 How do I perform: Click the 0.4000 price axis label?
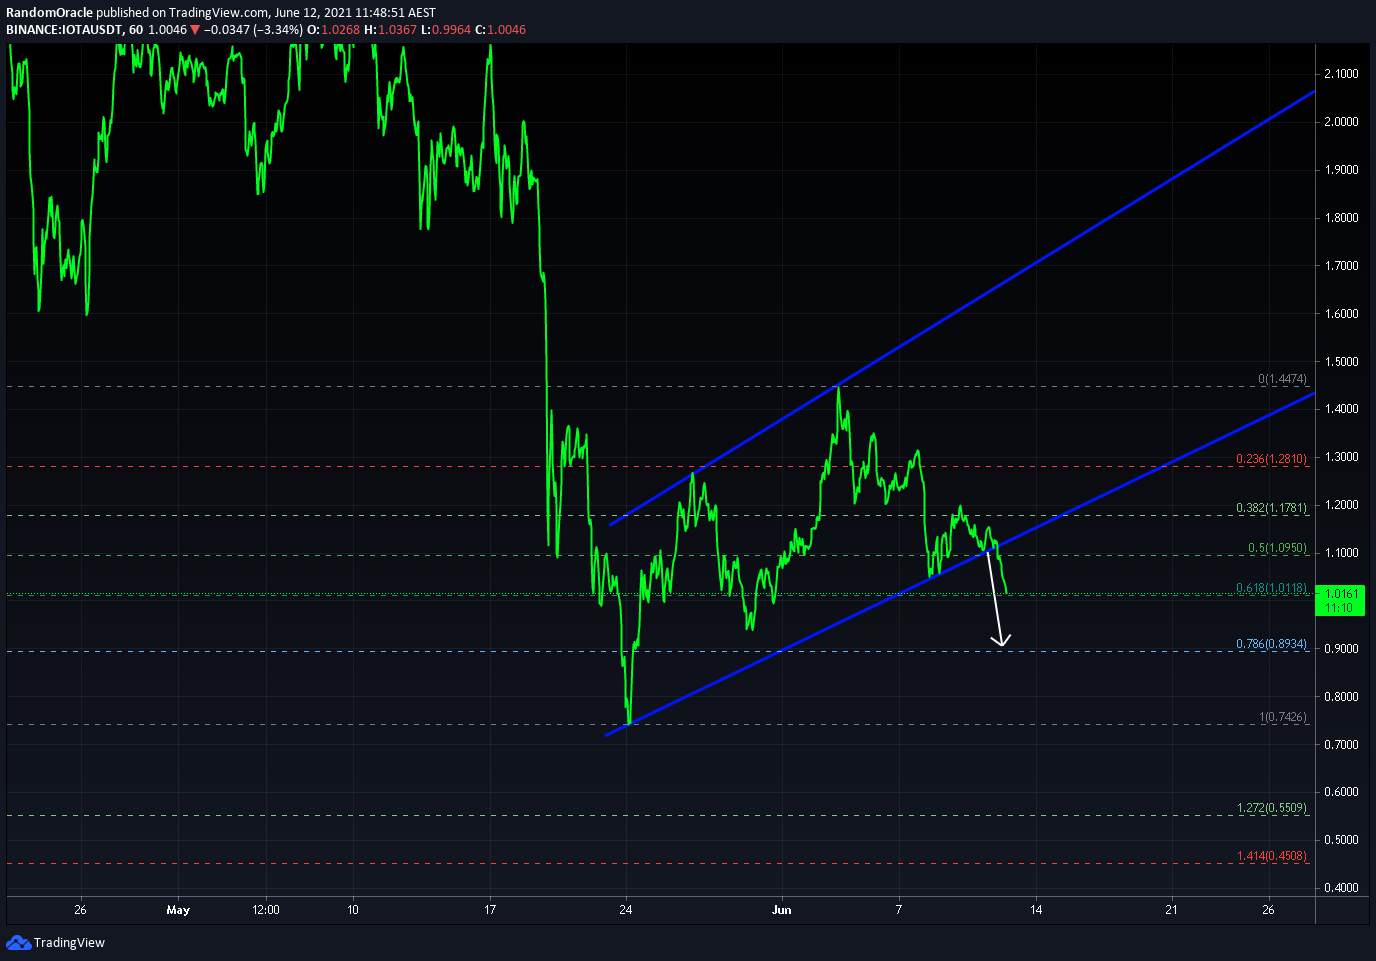click(1341, 888)
